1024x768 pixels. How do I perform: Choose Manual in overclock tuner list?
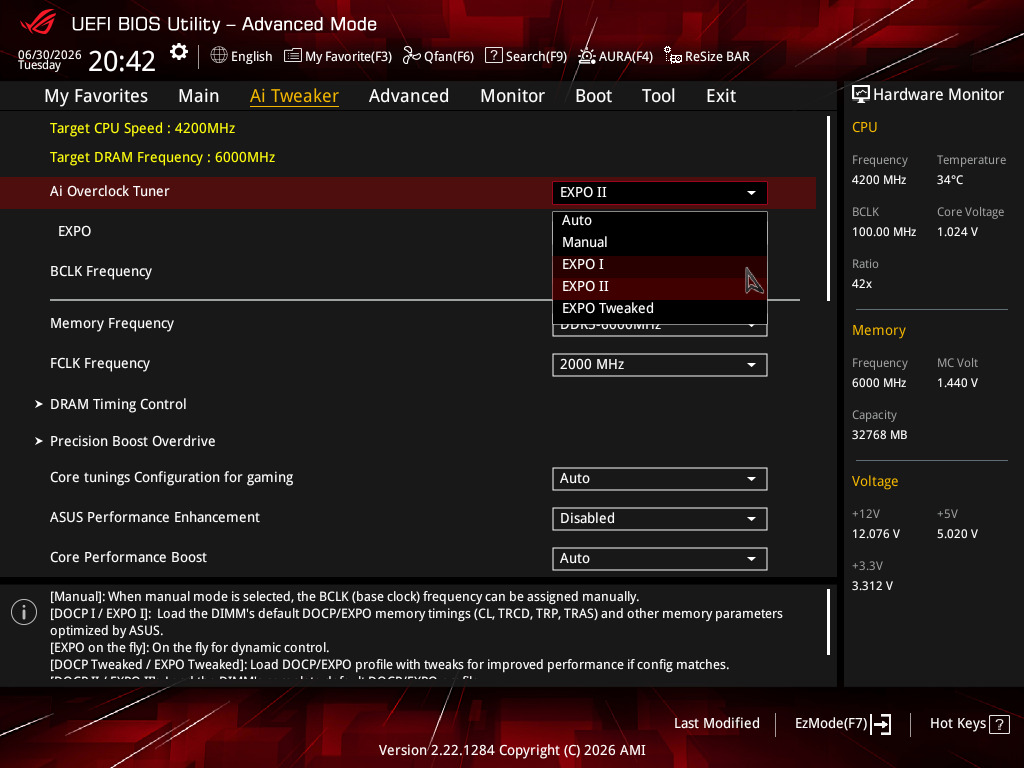(660, 242)
